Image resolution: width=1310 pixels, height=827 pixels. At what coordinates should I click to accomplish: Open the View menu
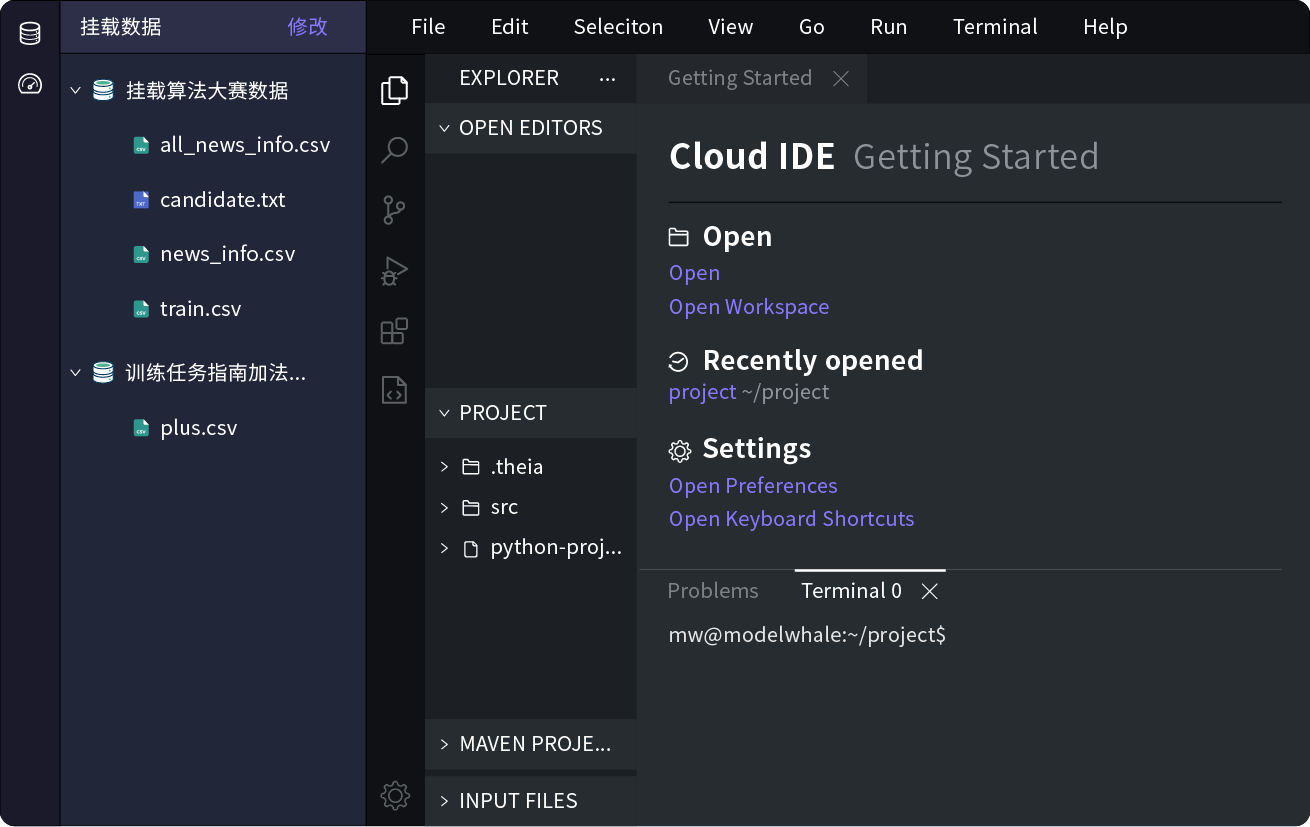pyautogui.click(x=731, y=27)
